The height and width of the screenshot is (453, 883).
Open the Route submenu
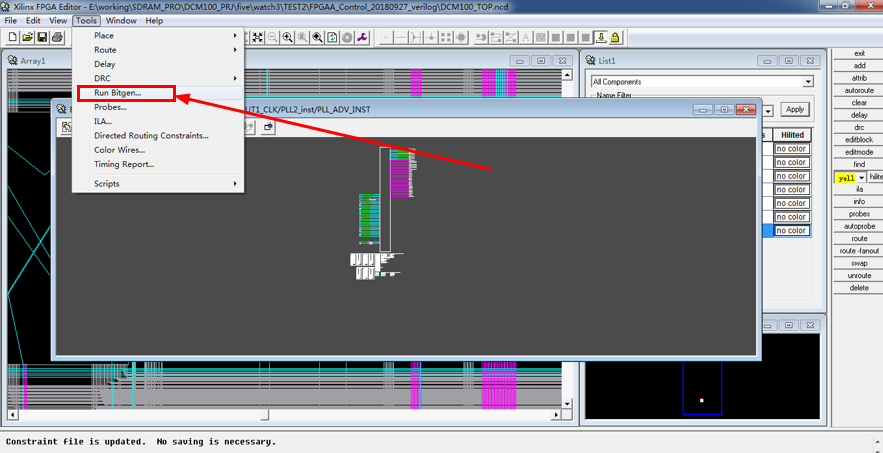(x=158, y=50)
